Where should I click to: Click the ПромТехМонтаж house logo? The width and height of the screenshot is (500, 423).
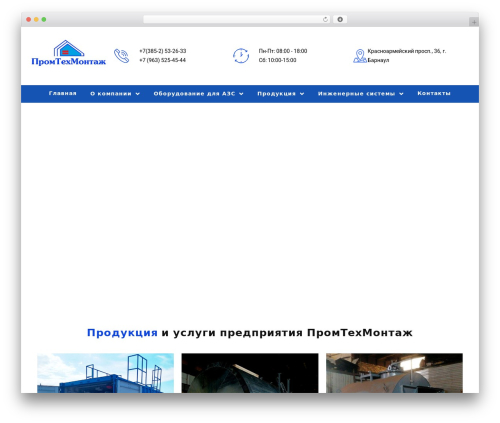point(69,53)
